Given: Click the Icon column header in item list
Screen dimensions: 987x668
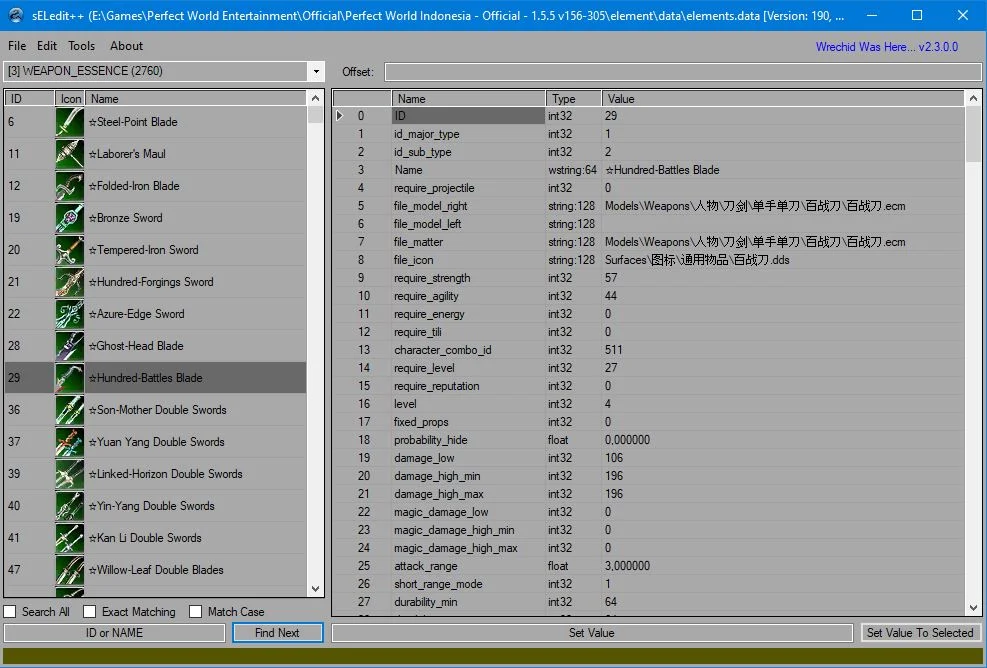Looking at the screenshot, I should 70,99.
